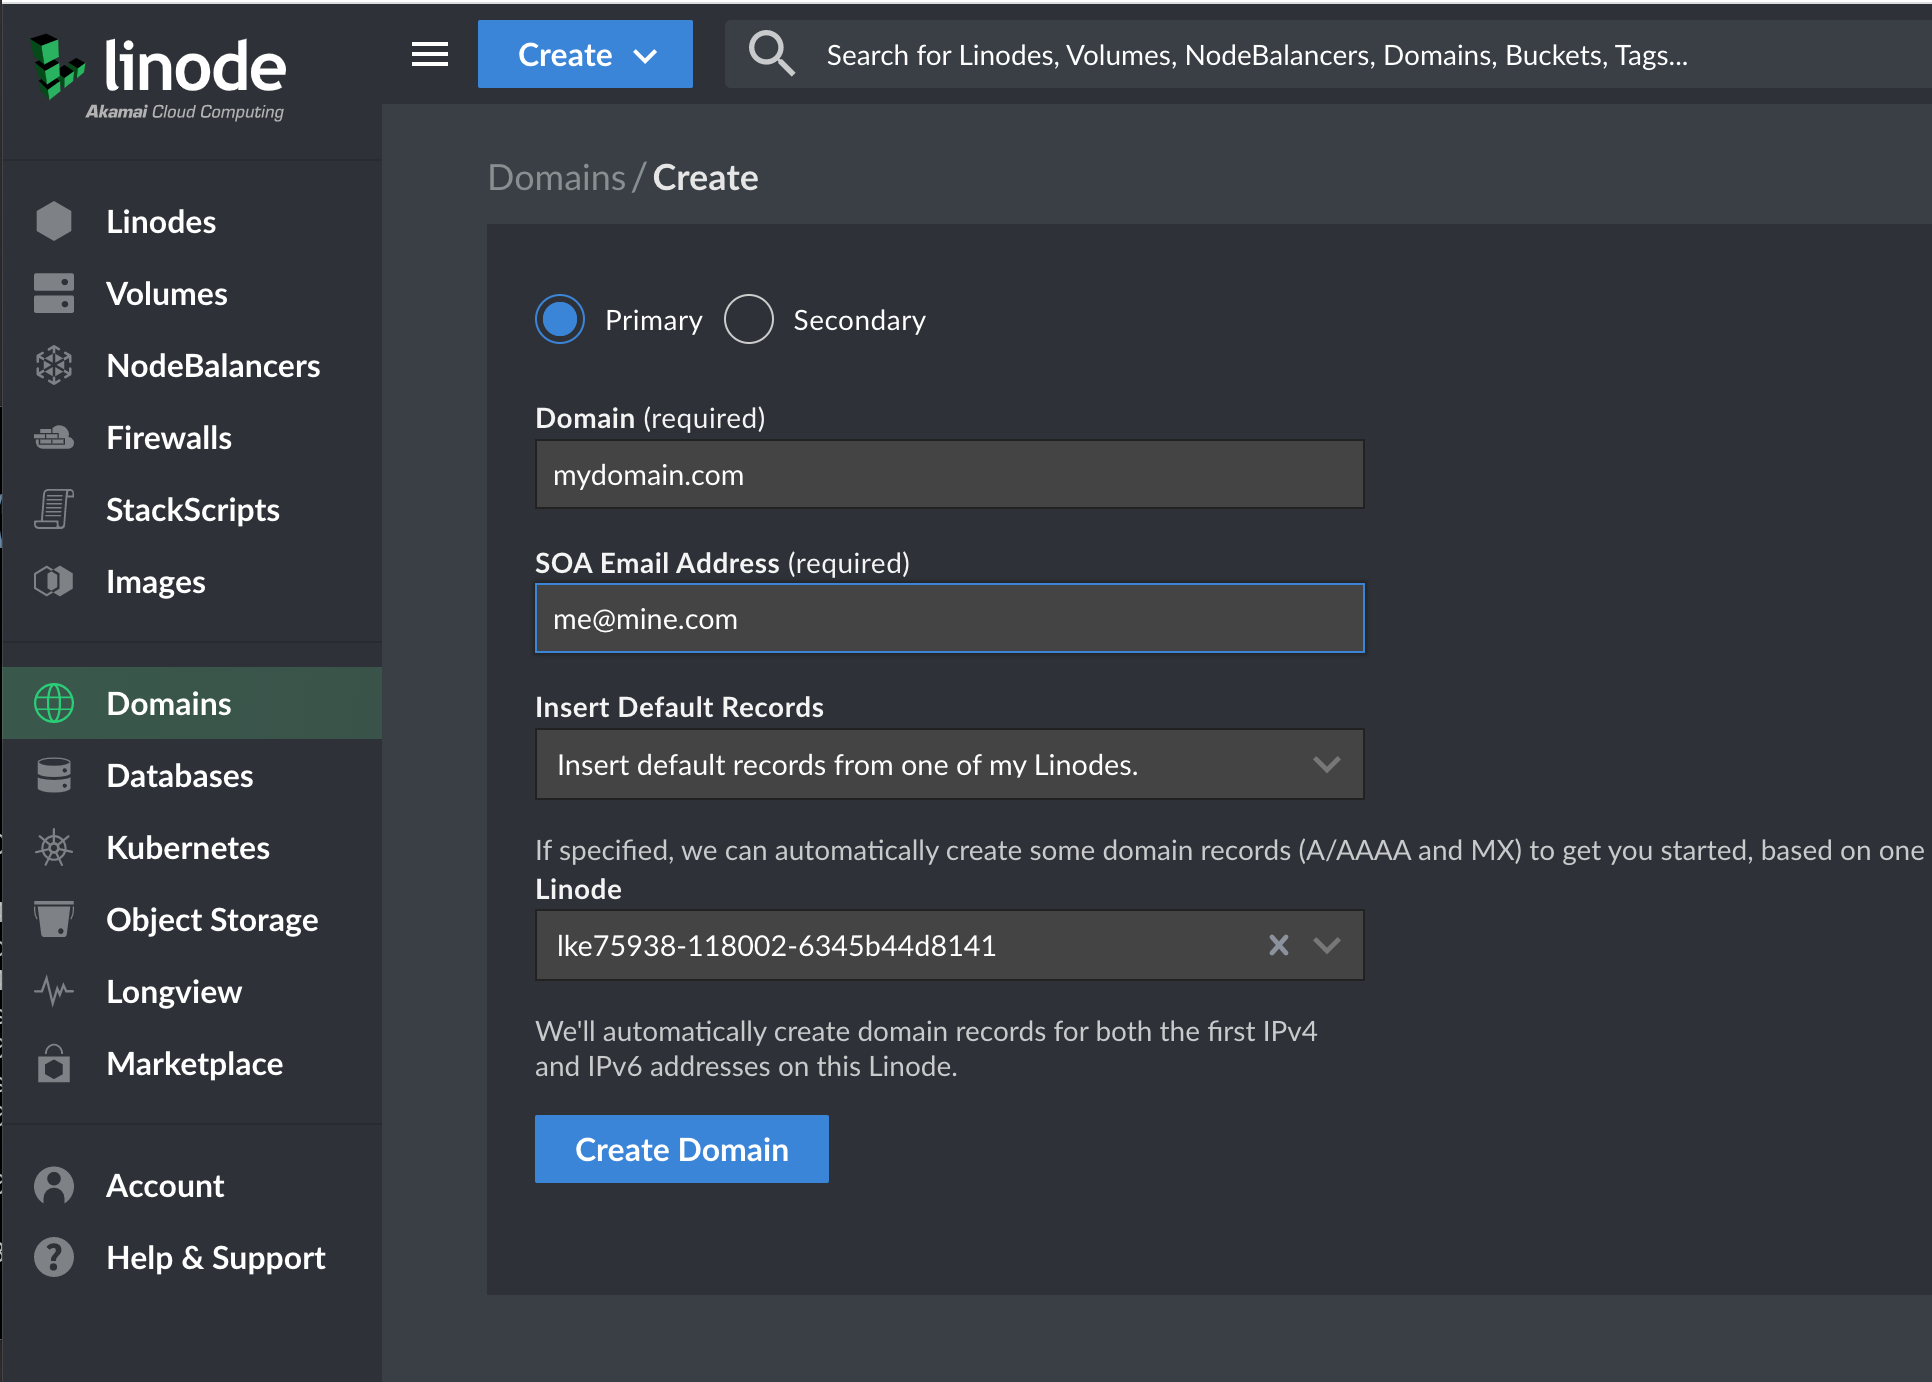Open the Domains breadcrumb link
This screenshot has width=1932, height=1382.
557,176
